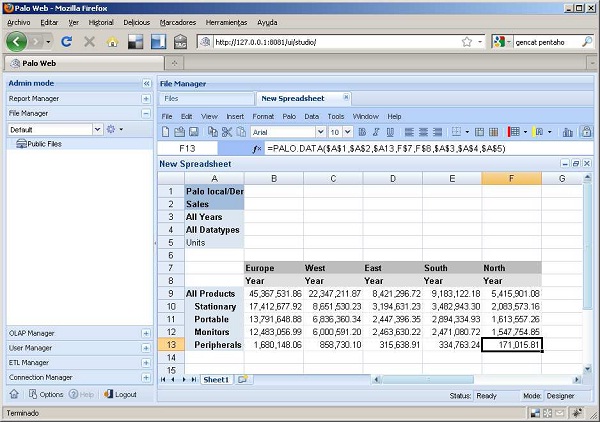Click the Firefox home icon
This screenshot has height=422, width=600.
tap(112, 42)
